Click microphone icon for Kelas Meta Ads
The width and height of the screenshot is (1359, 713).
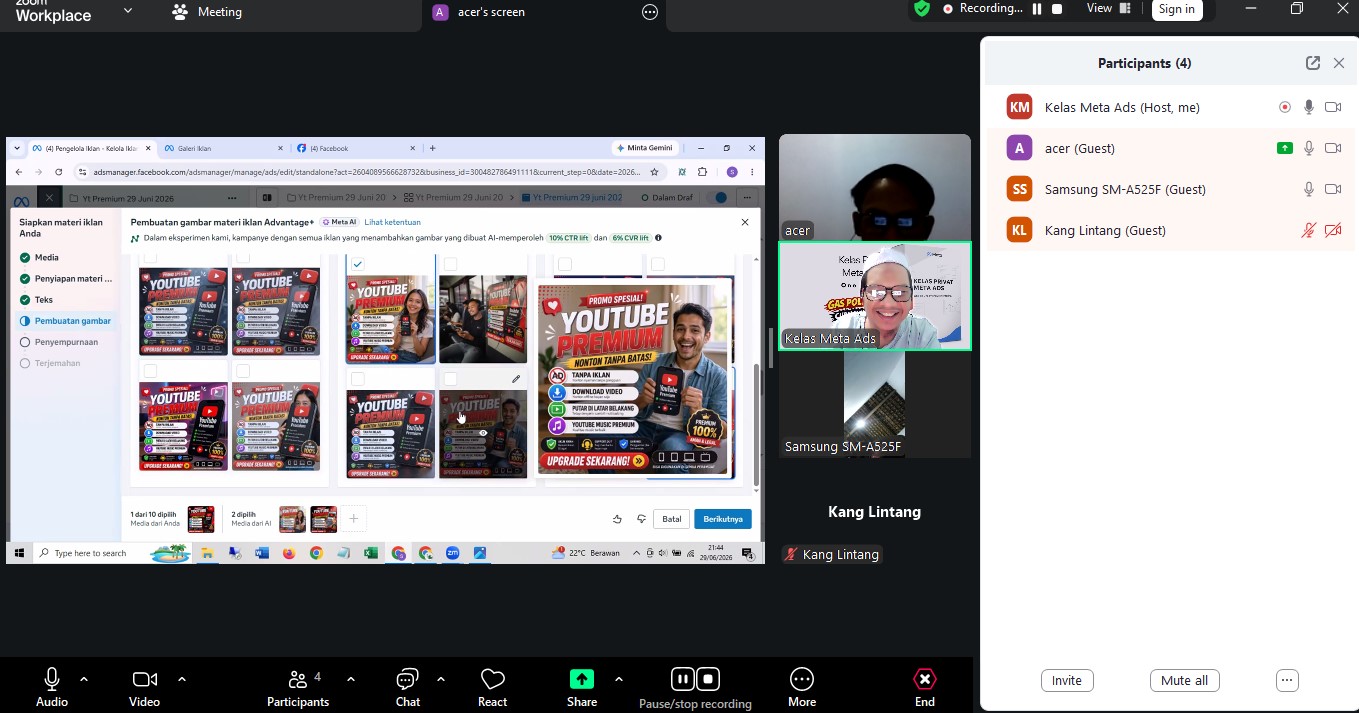(1309, 107)
